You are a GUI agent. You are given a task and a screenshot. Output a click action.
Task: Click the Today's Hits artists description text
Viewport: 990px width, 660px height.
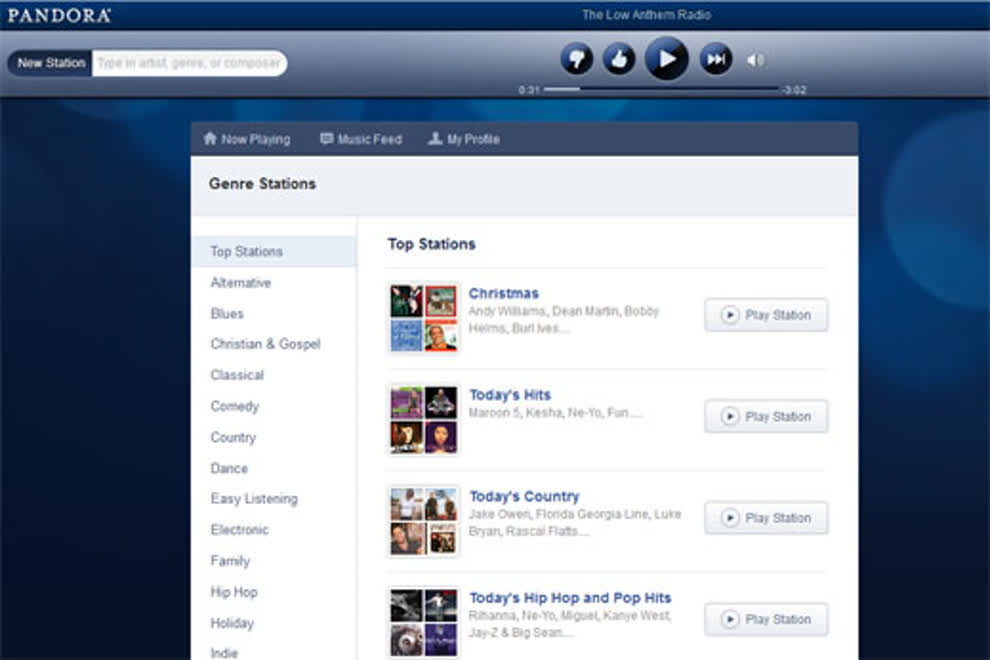pyautogui.click(x=556, y=412)
